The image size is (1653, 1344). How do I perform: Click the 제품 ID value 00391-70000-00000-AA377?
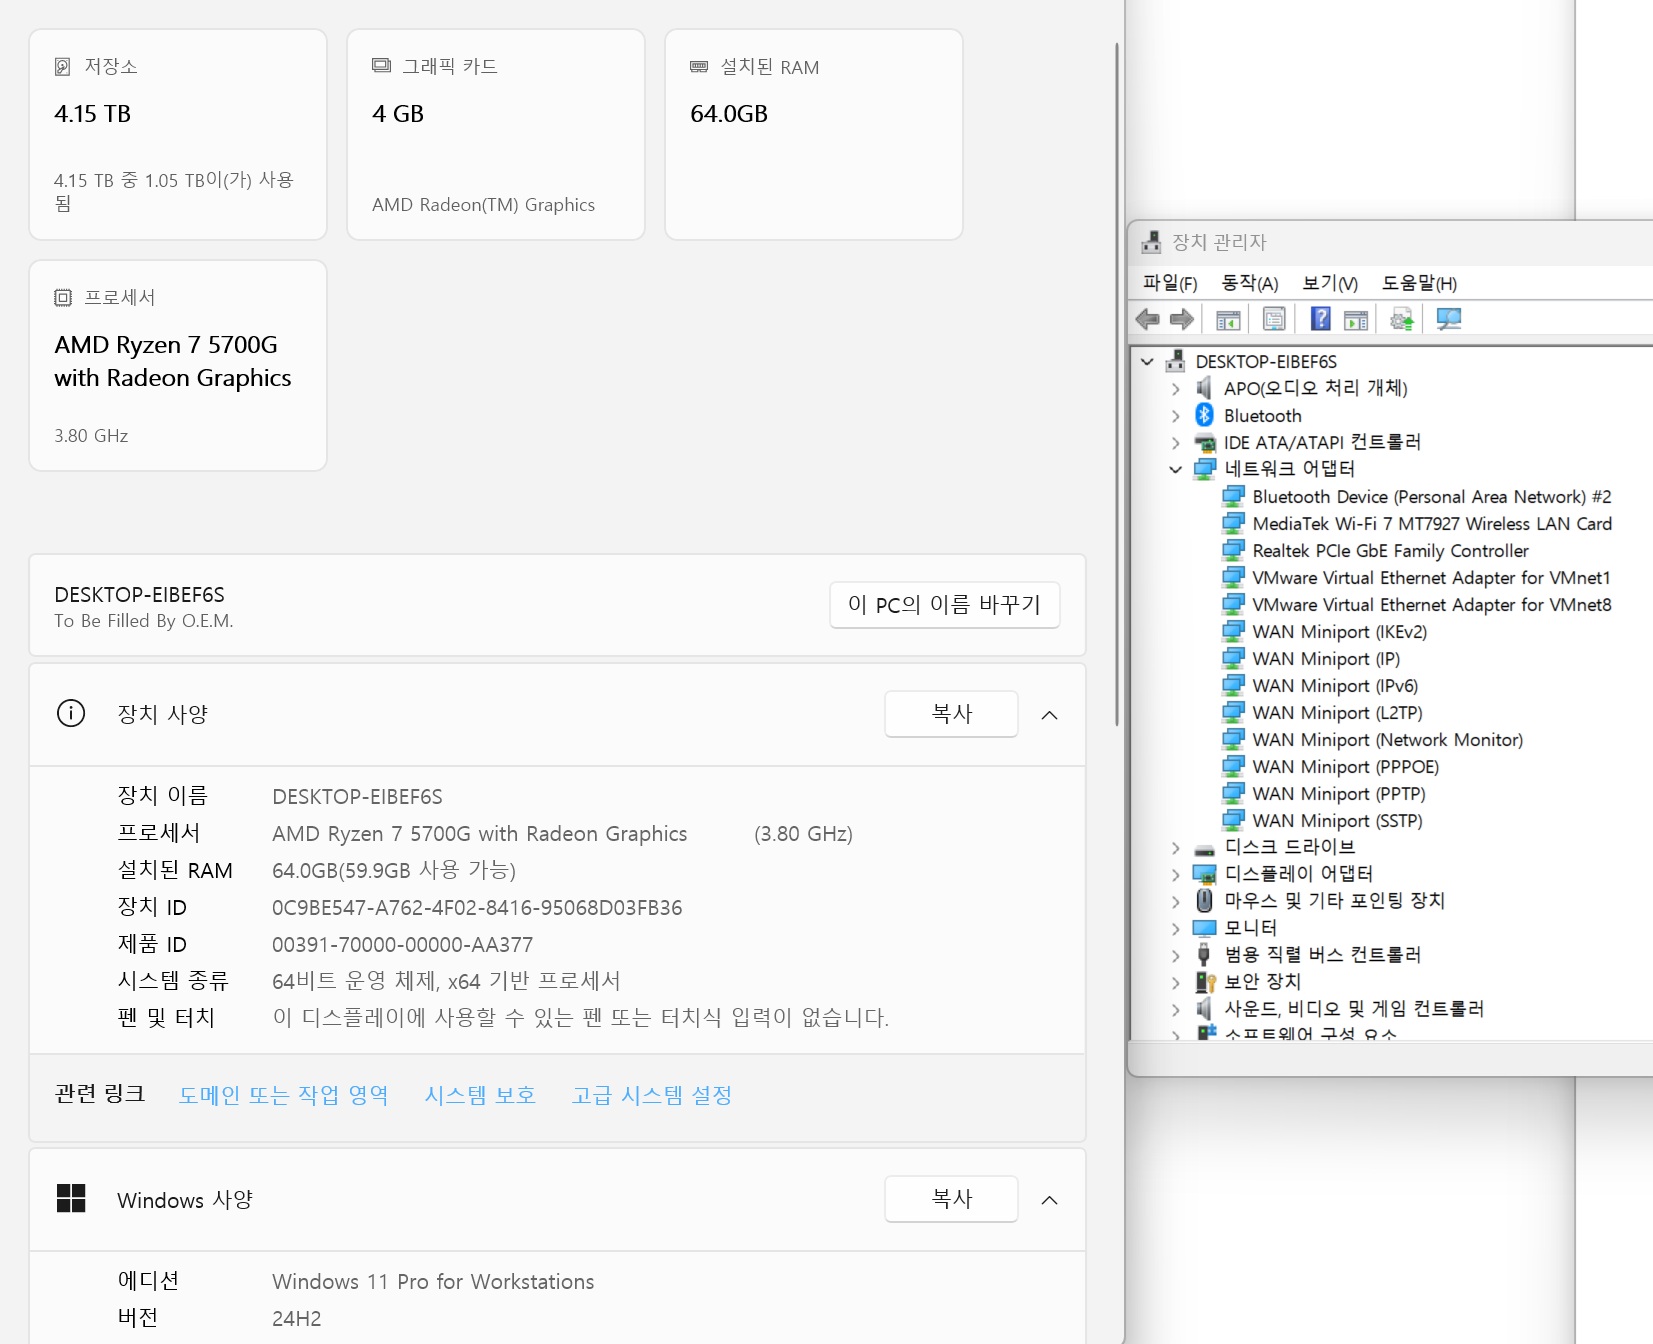point(402,945)
